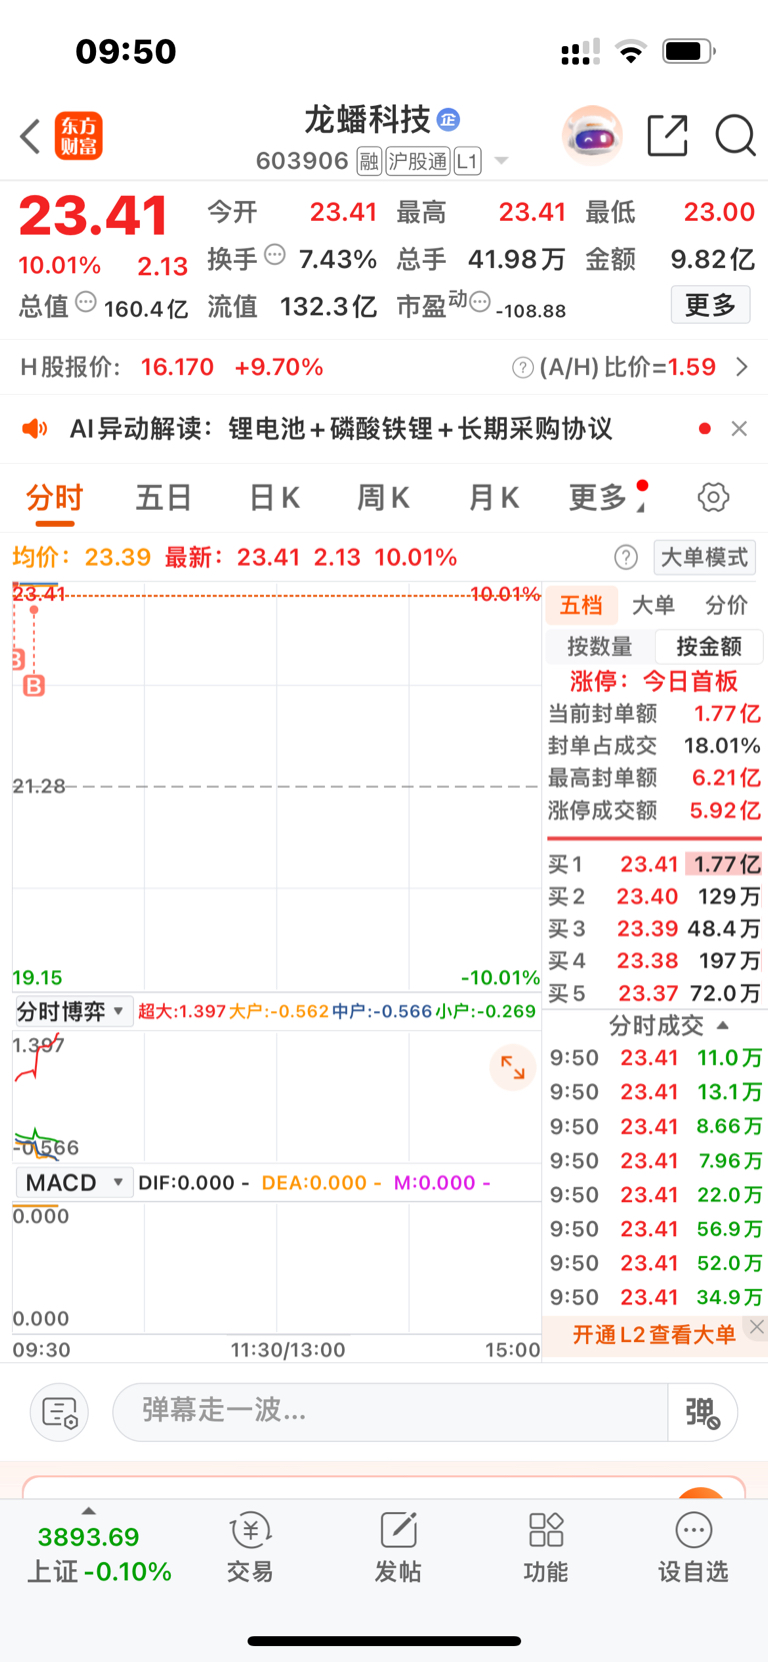
Task: Open the (A/H) 比价 help question mark
Action: point(522,368)
